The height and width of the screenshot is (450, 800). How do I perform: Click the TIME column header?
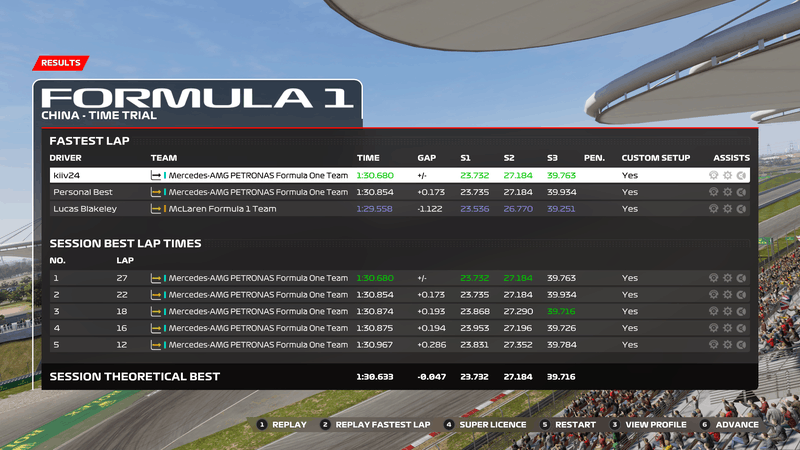coord(368,158)
